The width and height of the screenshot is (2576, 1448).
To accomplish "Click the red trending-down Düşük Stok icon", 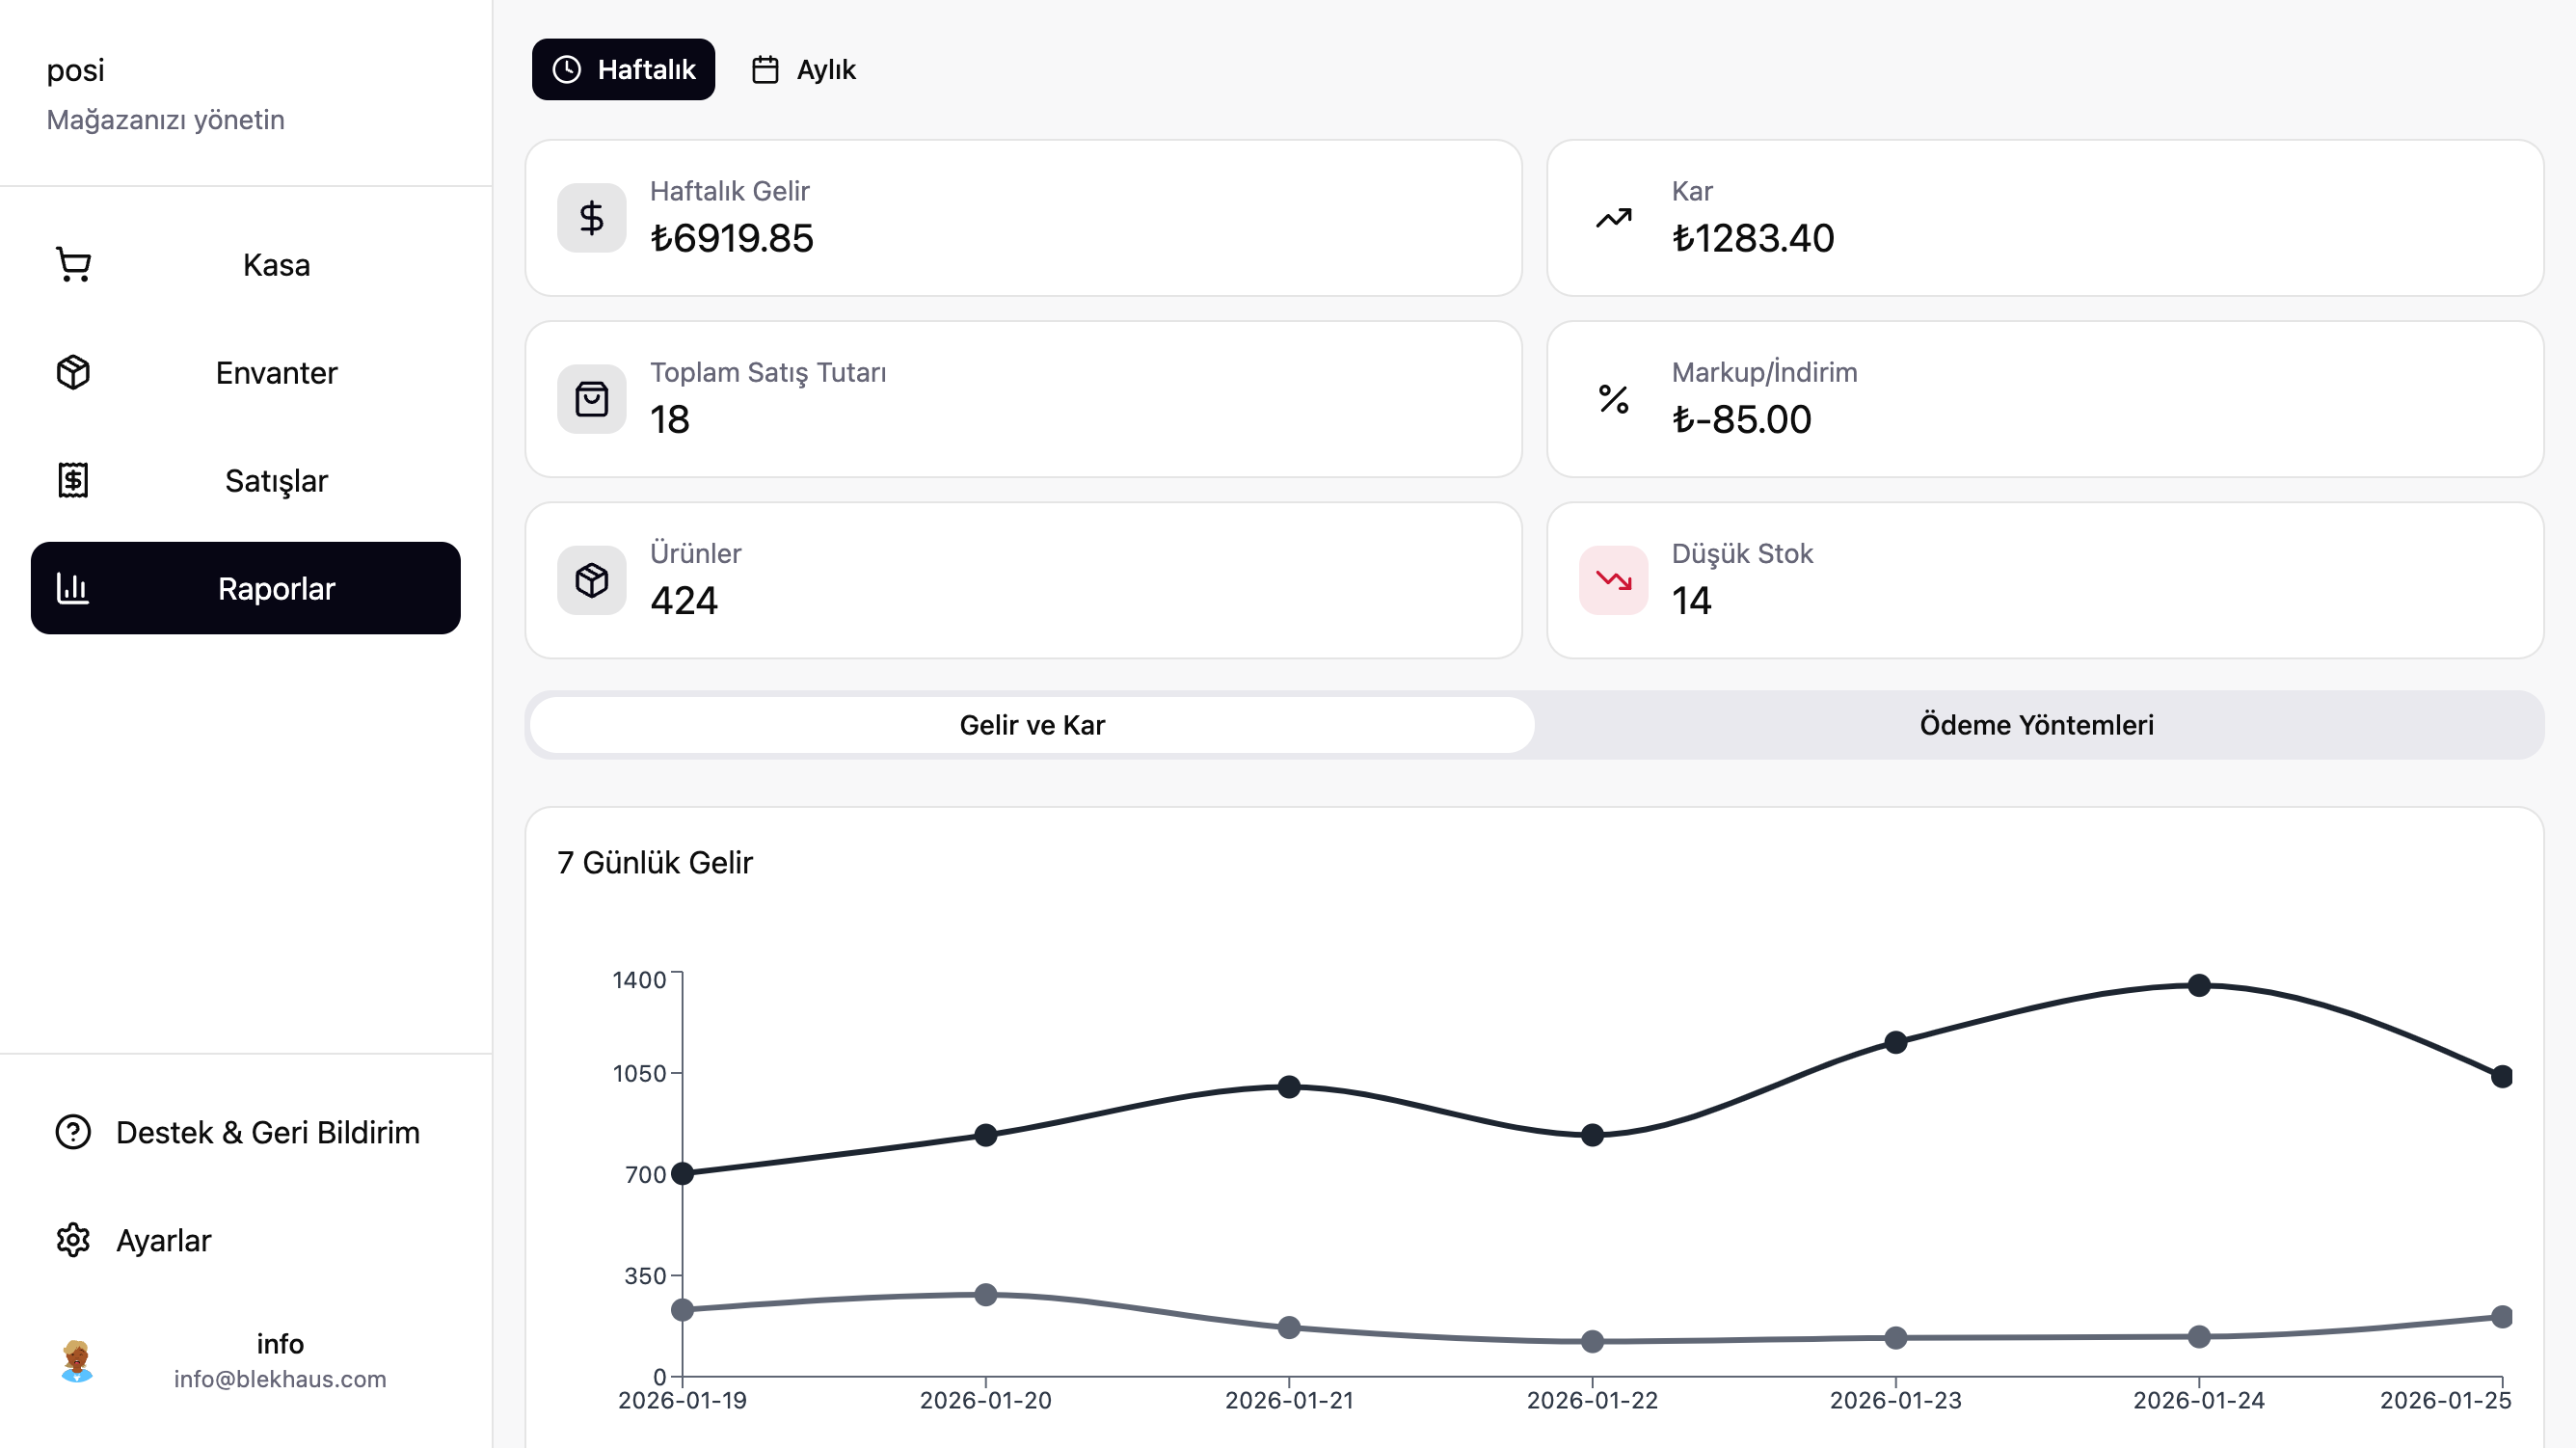I will [1613, 580].
